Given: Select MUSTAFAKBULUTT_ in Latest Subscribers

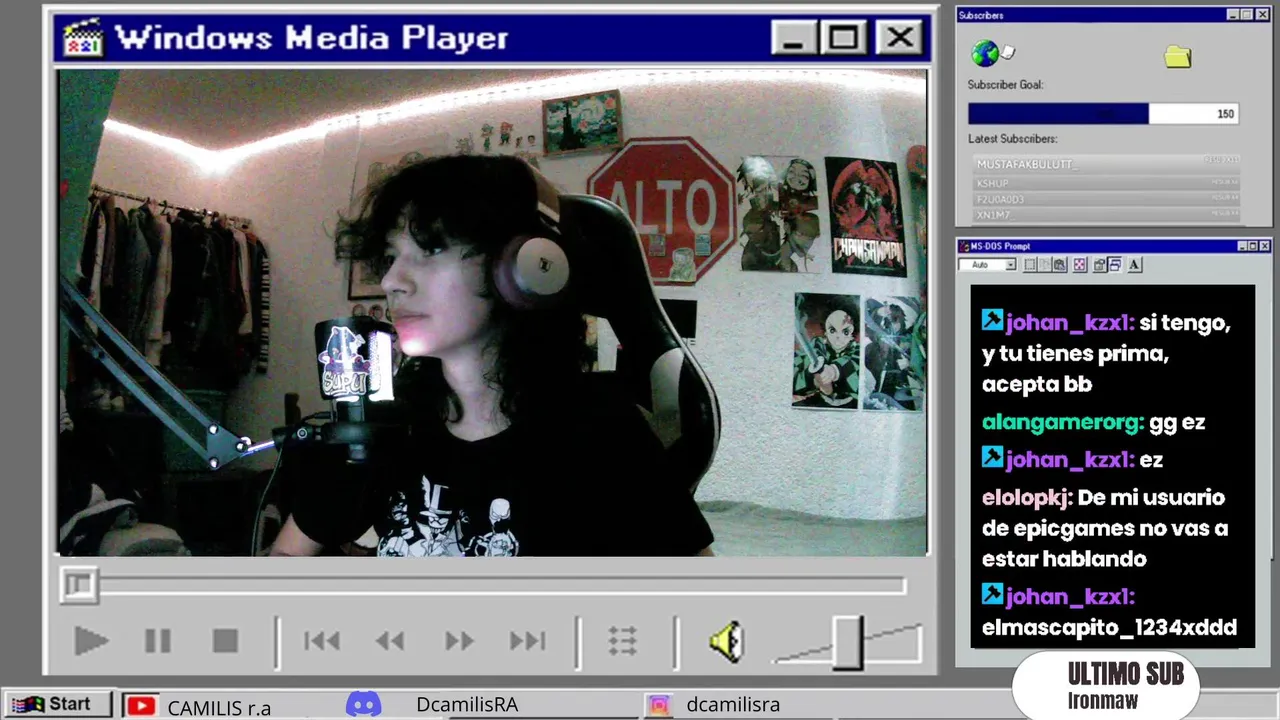Looking at the screenshot, I should pyautogui.click(x=1107, y=163).
